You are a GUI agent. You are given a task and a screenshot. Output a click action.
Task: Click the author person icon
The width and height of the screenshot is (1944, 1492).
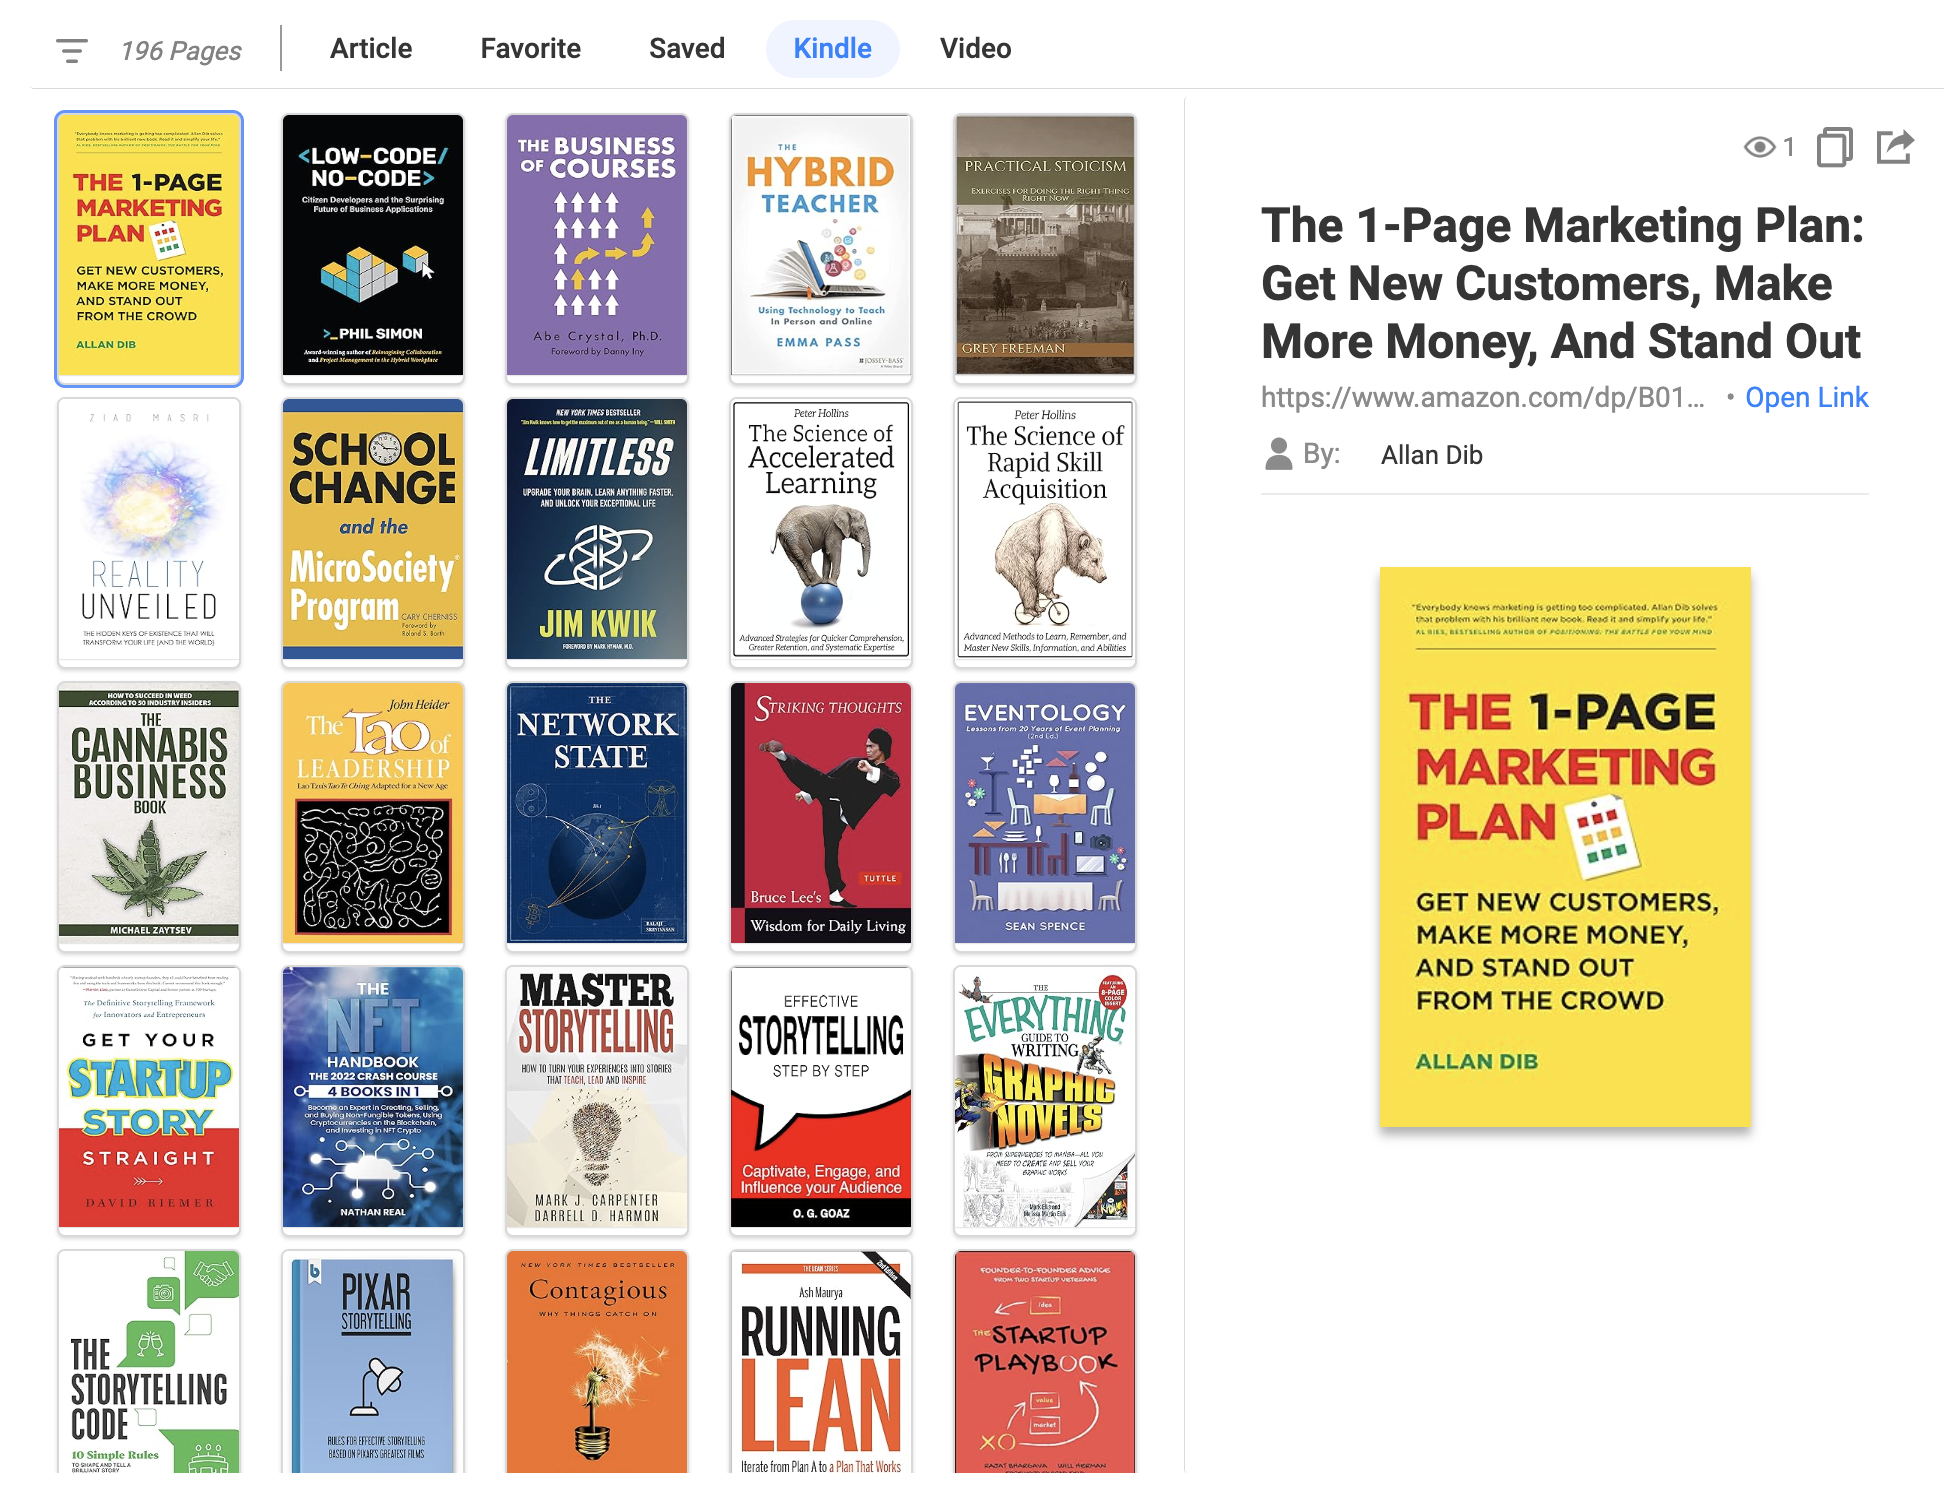(x=1278, y=454)
